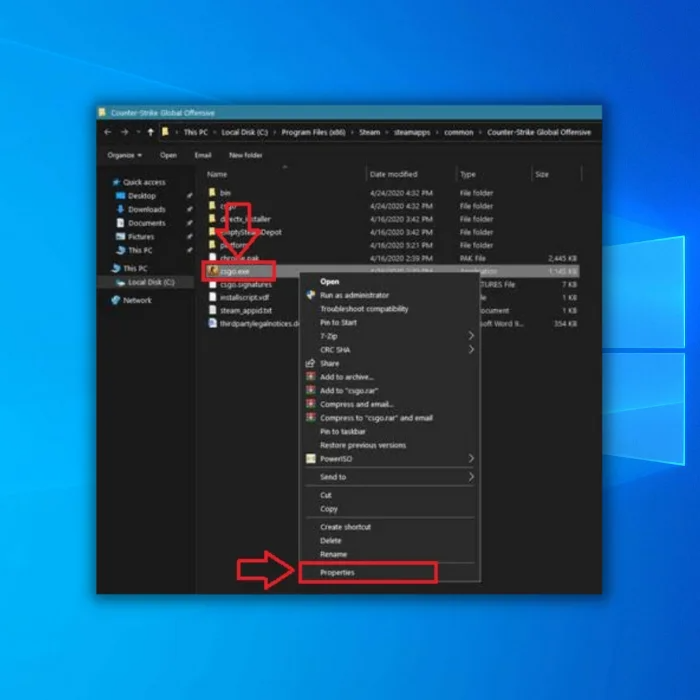Select Properties in the context menu
The image size is (700, 700).
(337, 572)
